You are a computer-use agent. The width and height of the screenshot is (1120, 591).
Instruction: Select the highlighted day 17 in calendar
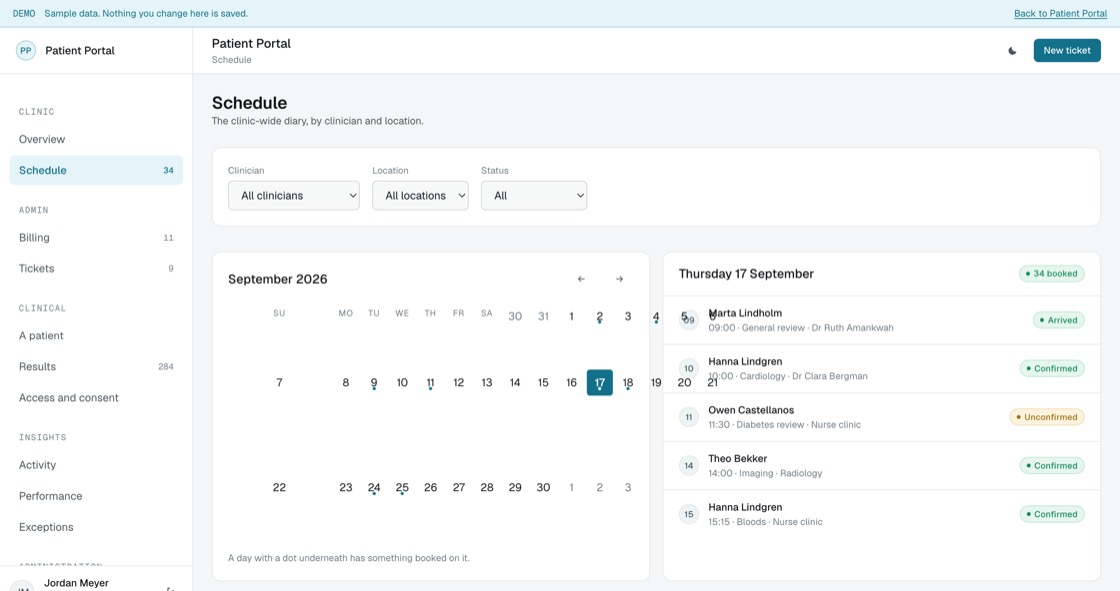(x=599, y=382)
